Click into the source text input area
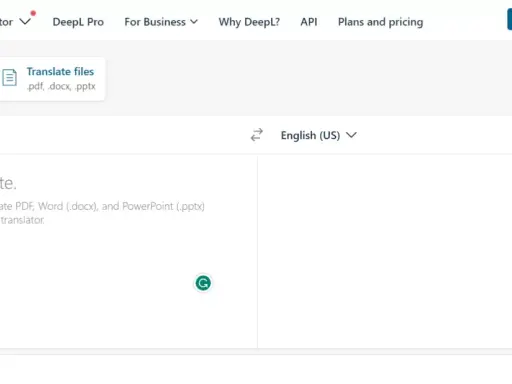 click(x=128, y=252)
